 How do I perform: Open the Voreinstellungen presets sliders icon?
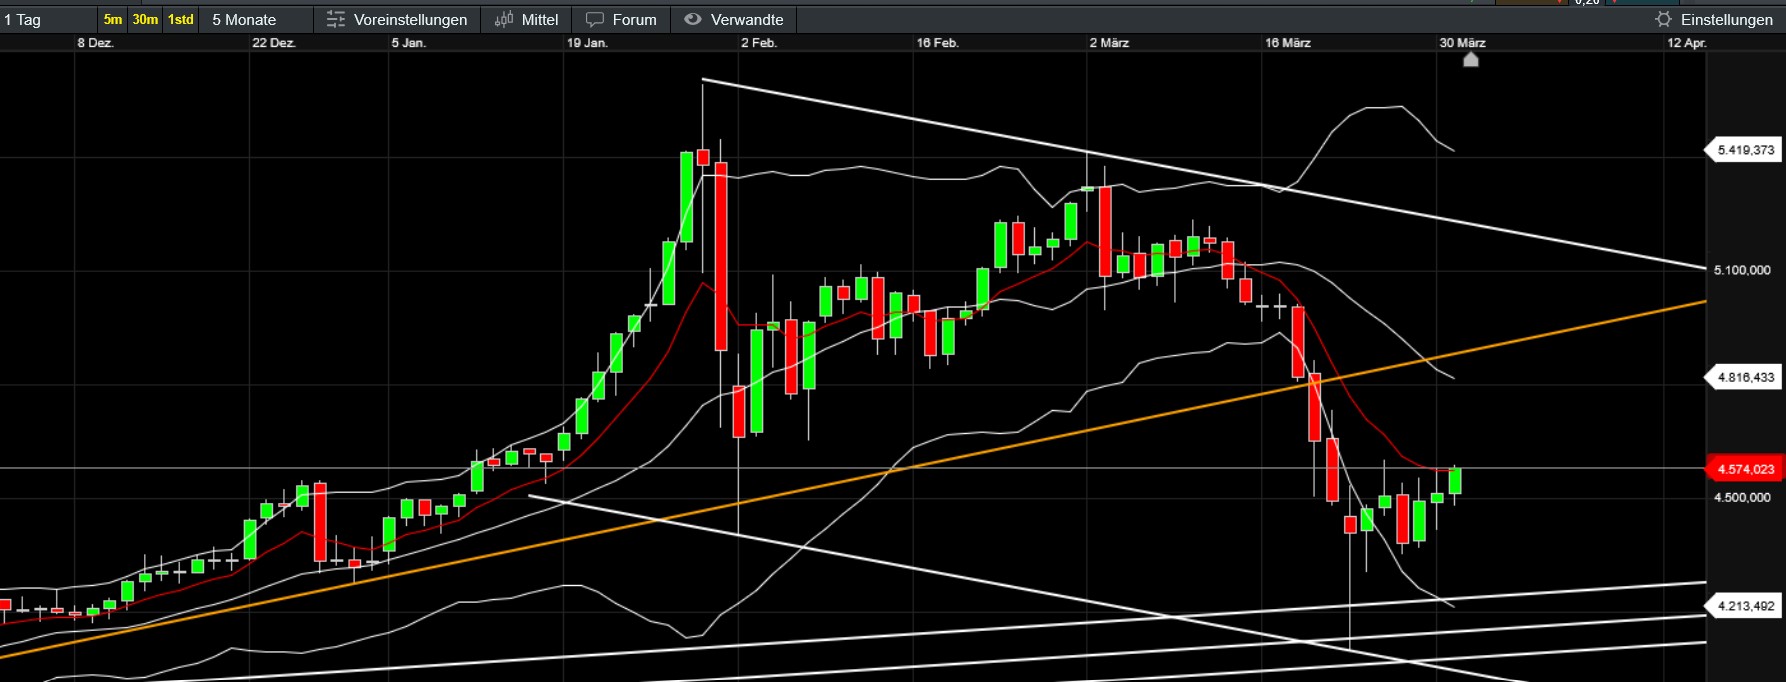[336, 20]
